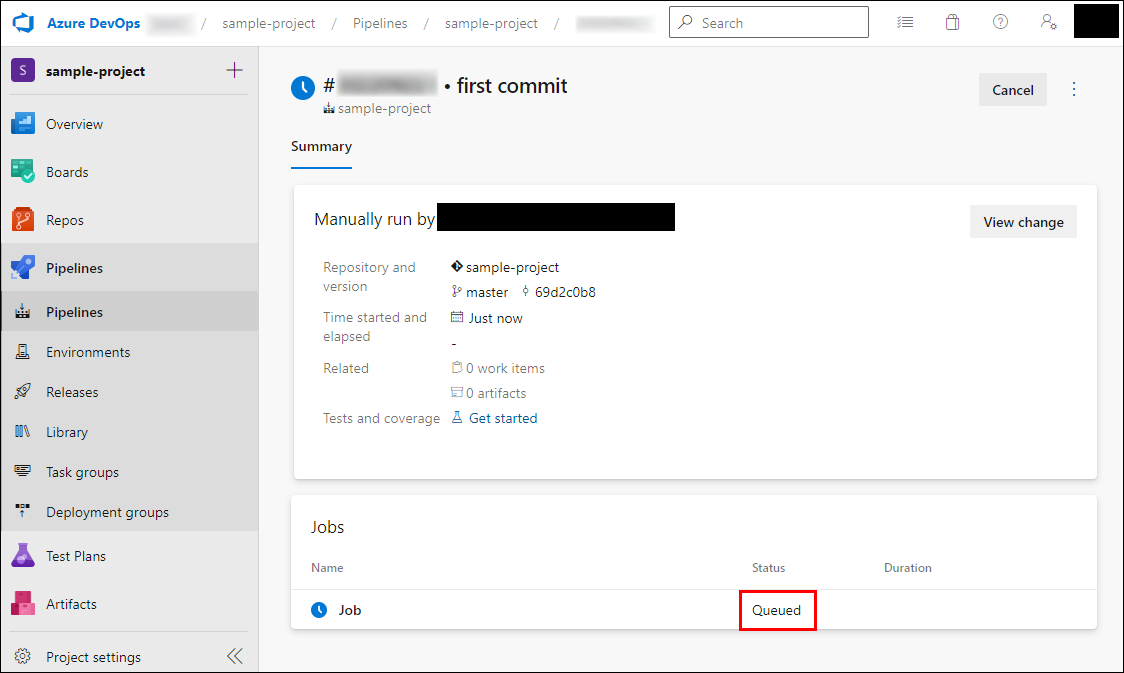
Task: Collapse the sidebar with double-chevron icon
Action: (235, 656)
